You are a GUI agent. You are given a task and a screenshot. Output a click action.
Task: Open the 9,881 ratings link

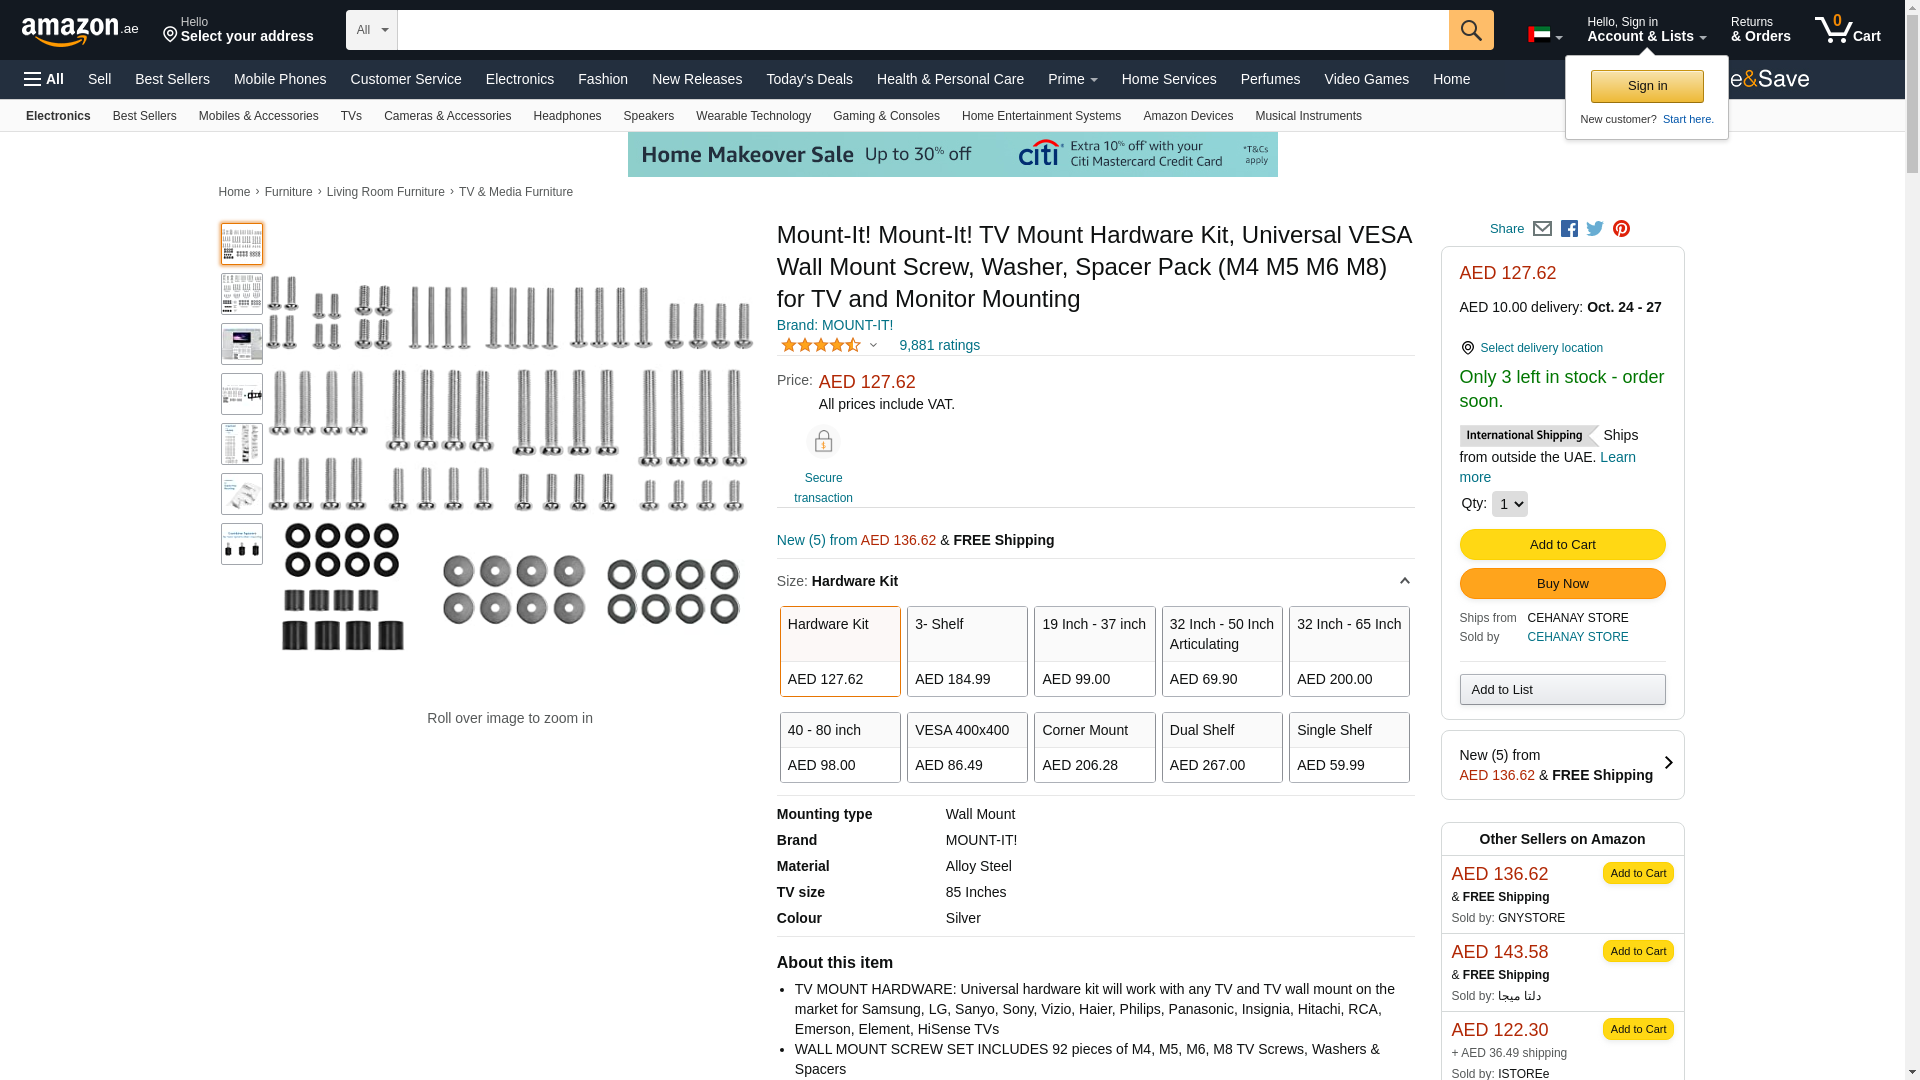(939, 345)
